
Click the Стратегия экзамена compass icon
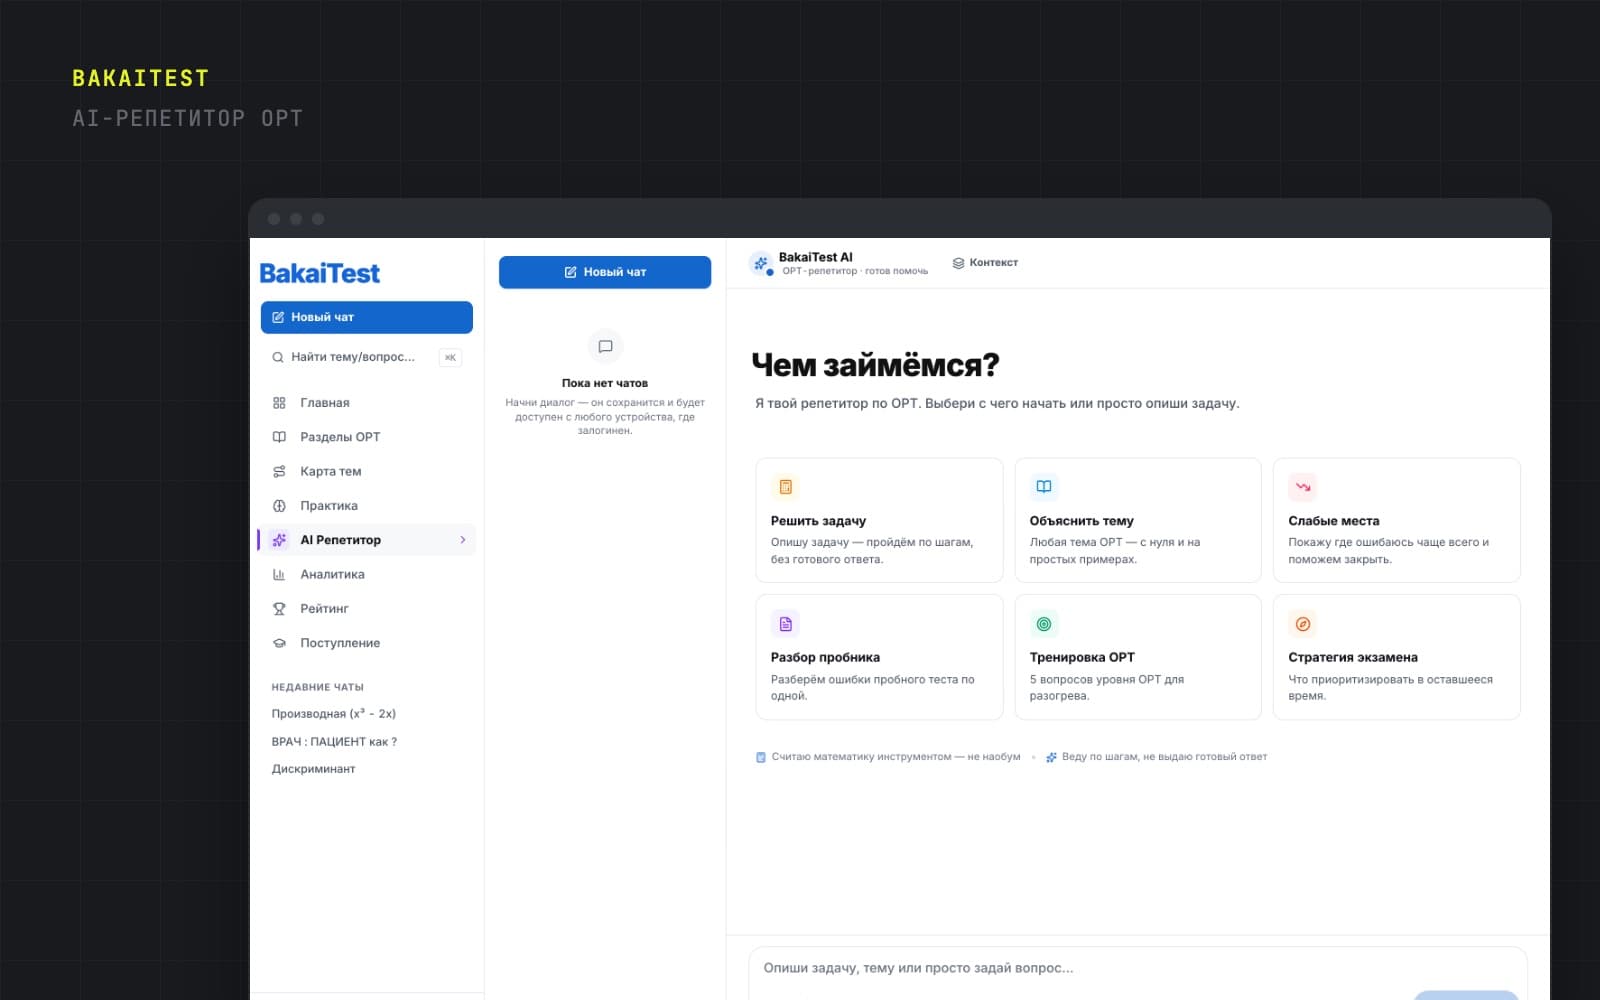(x=1303, y=624)
